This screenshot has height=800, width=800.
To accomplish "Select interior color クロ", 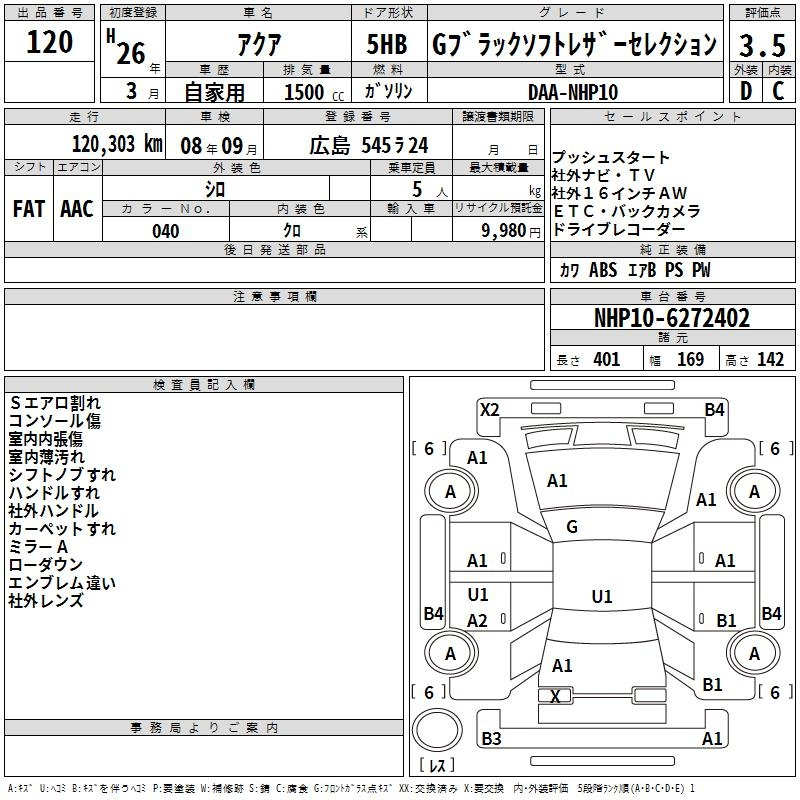I will 292,231.
